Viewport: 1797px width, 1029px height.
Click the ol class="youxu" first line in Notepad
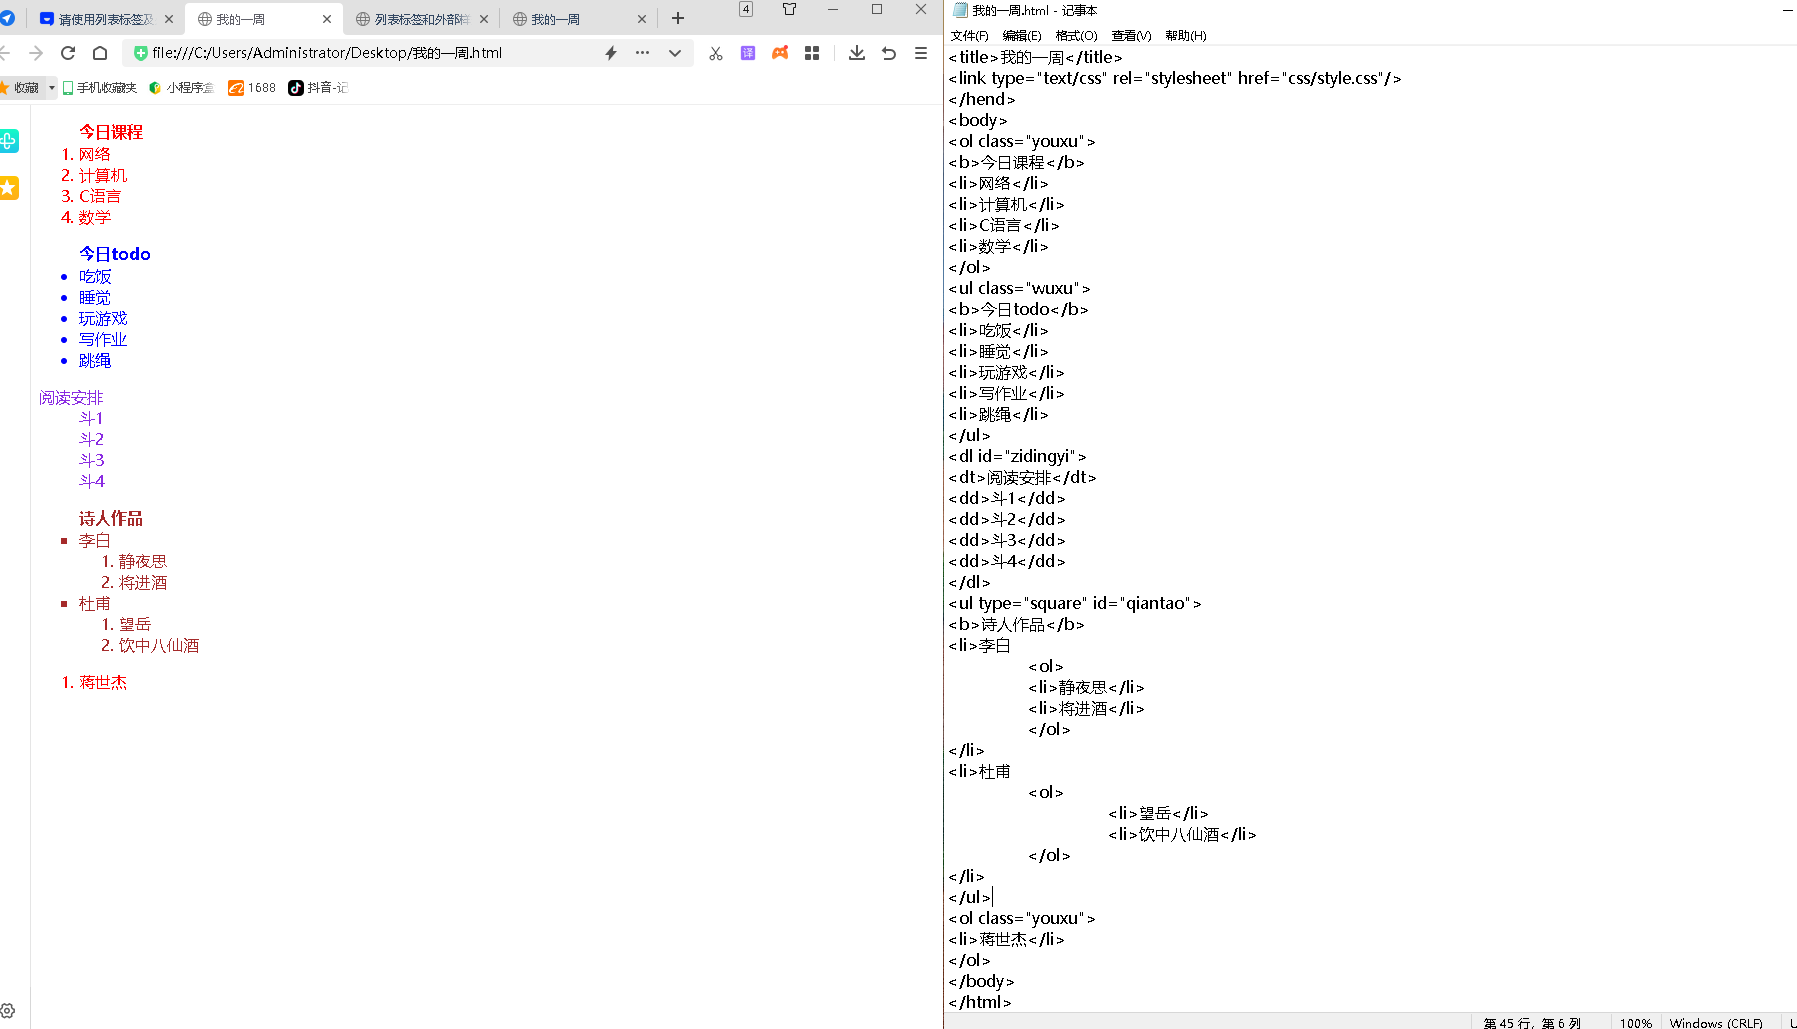[1022, 141]
